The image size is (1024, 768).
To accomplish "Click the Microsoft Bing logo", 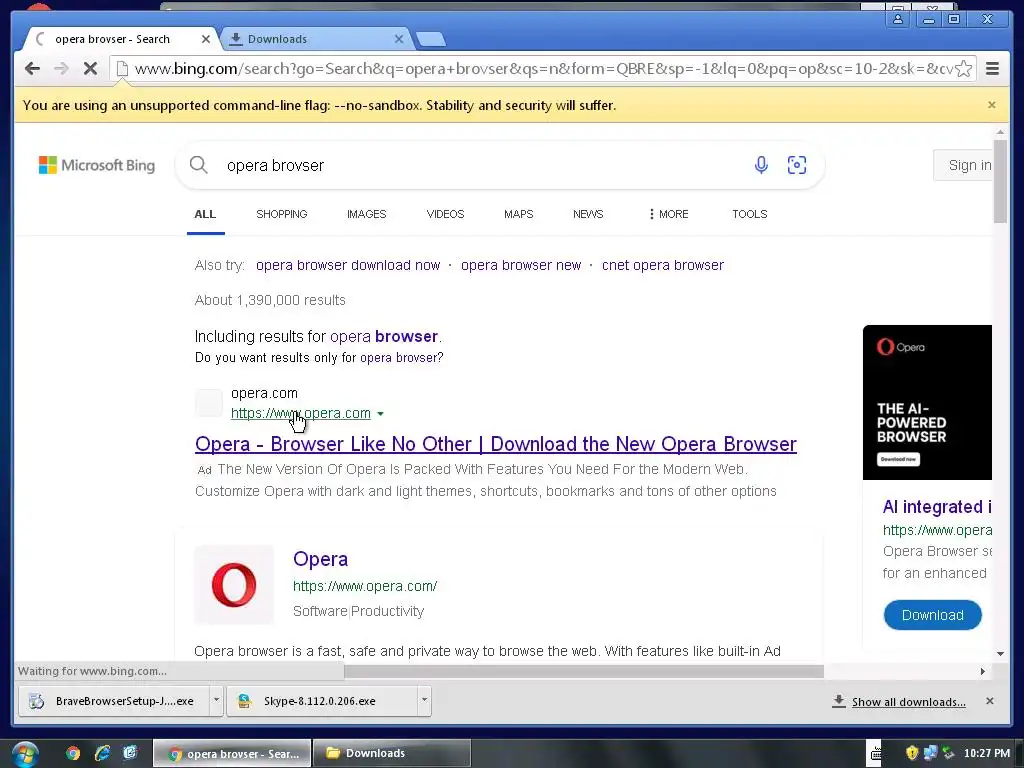I will coord(97,165).
